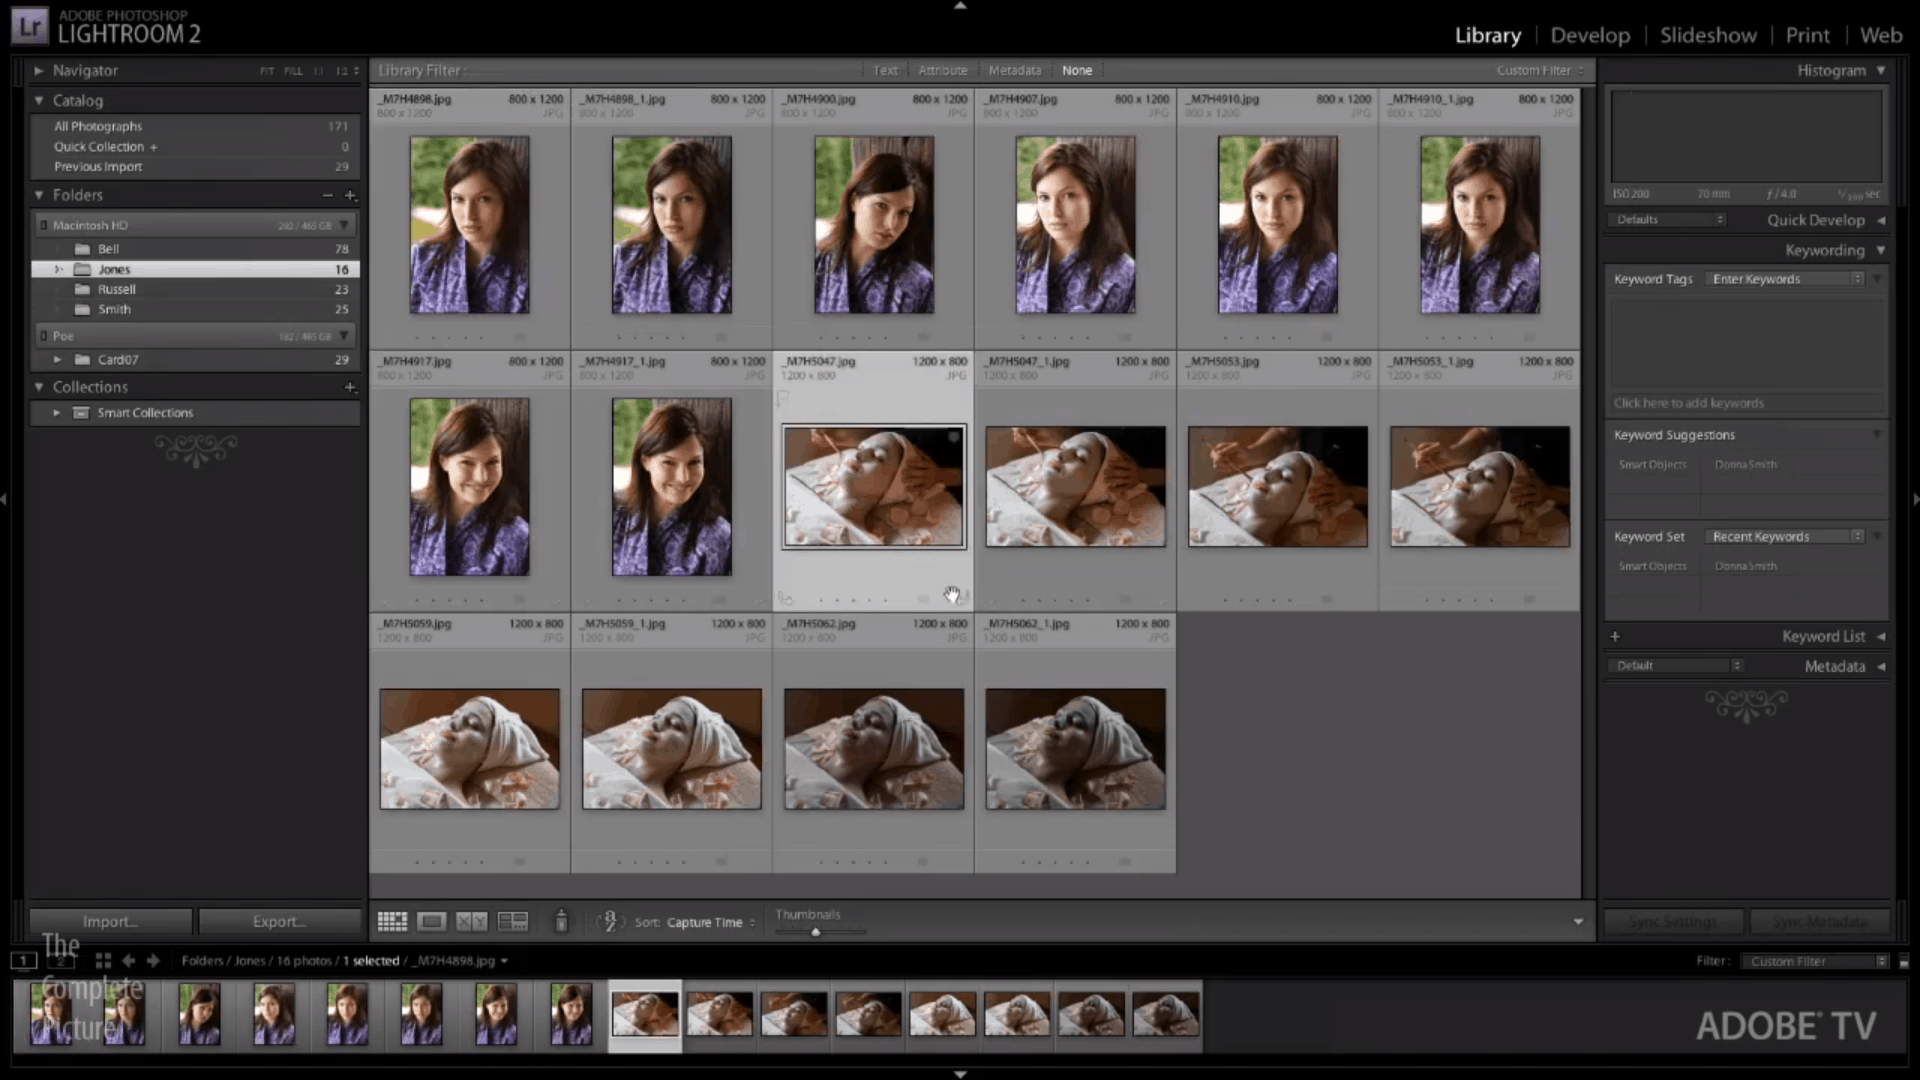Expand the Metadata panel
1920x1080 pixels.
(1881, 666)
